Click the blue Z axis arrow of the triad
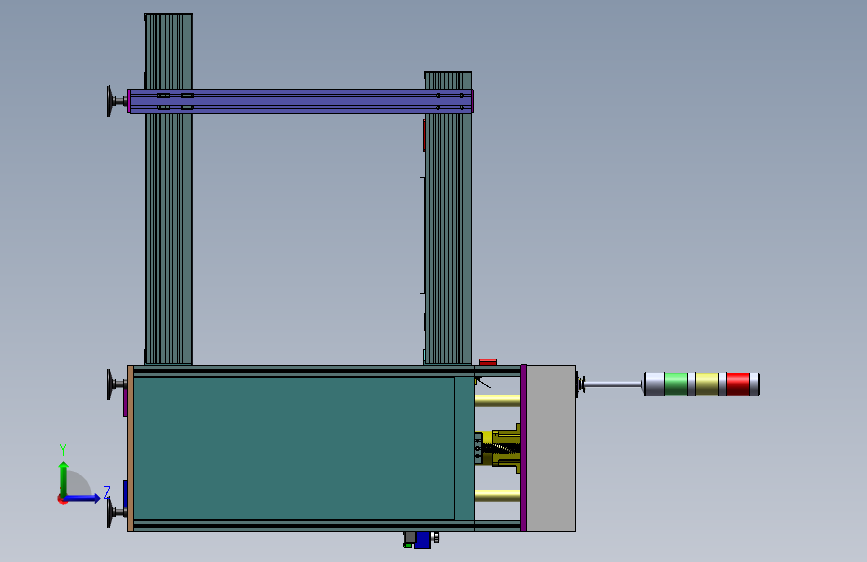Image resolution: width=867 pixels, height=562 pixels. tap(83, 498)
